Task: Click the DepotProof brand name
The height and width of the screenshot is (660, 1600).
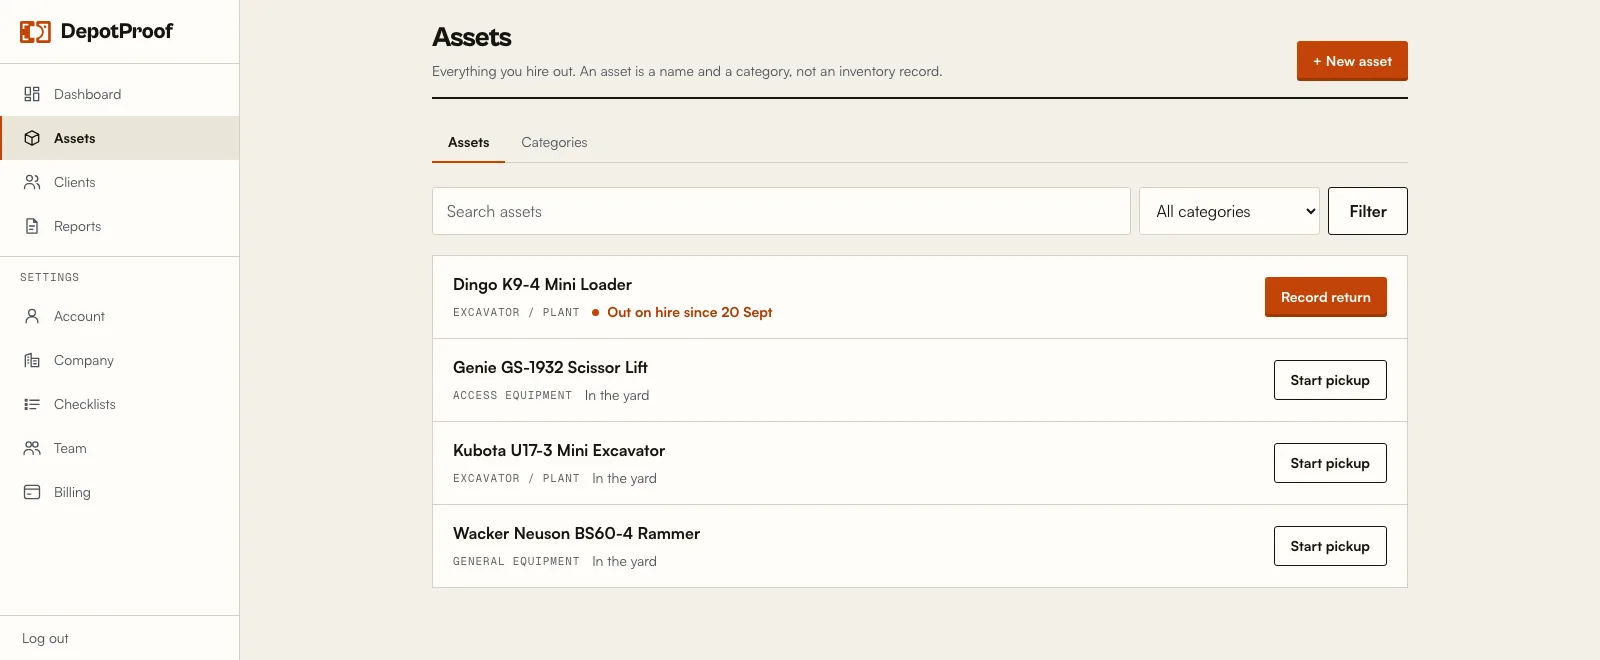Action: (117, 31)
